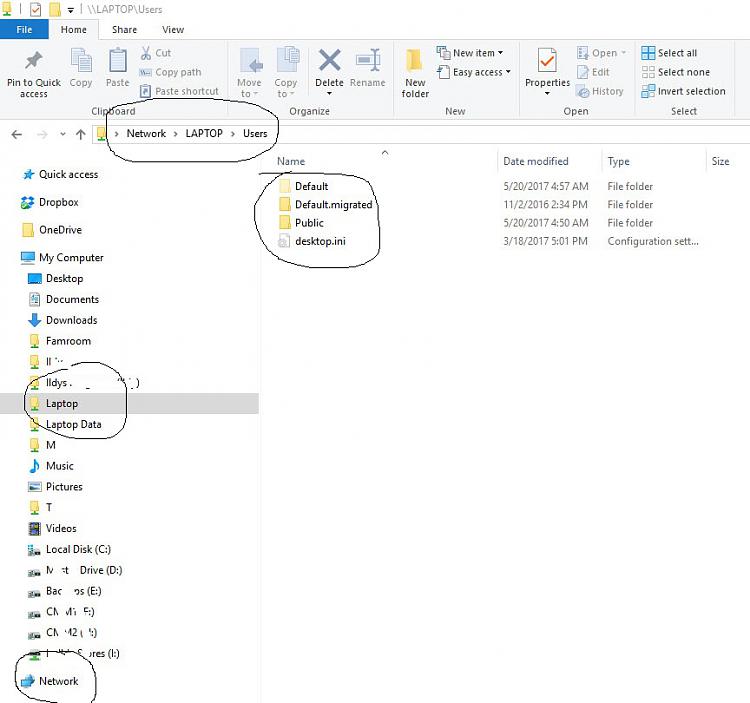The height and width of the screenshot is (703, 750).
Task: Click the Copy ribbon icon
Action: click(81, 61)
